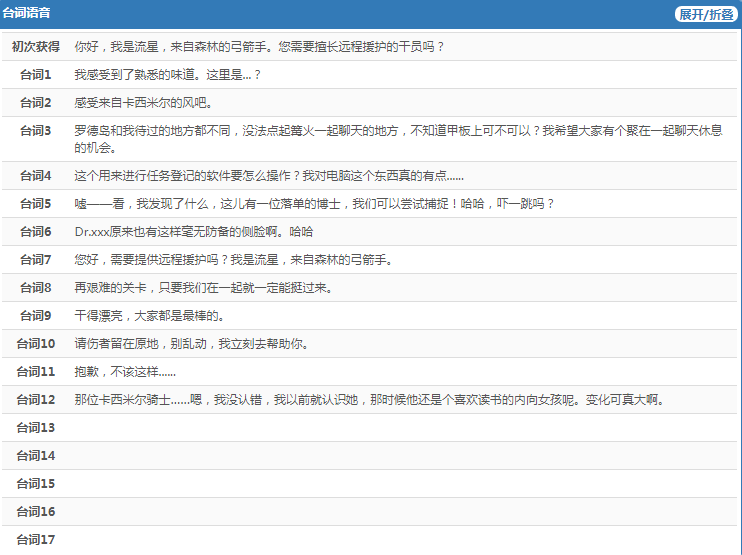Click the 台词6 Dr.xxx dialogue text

[193, 232]
